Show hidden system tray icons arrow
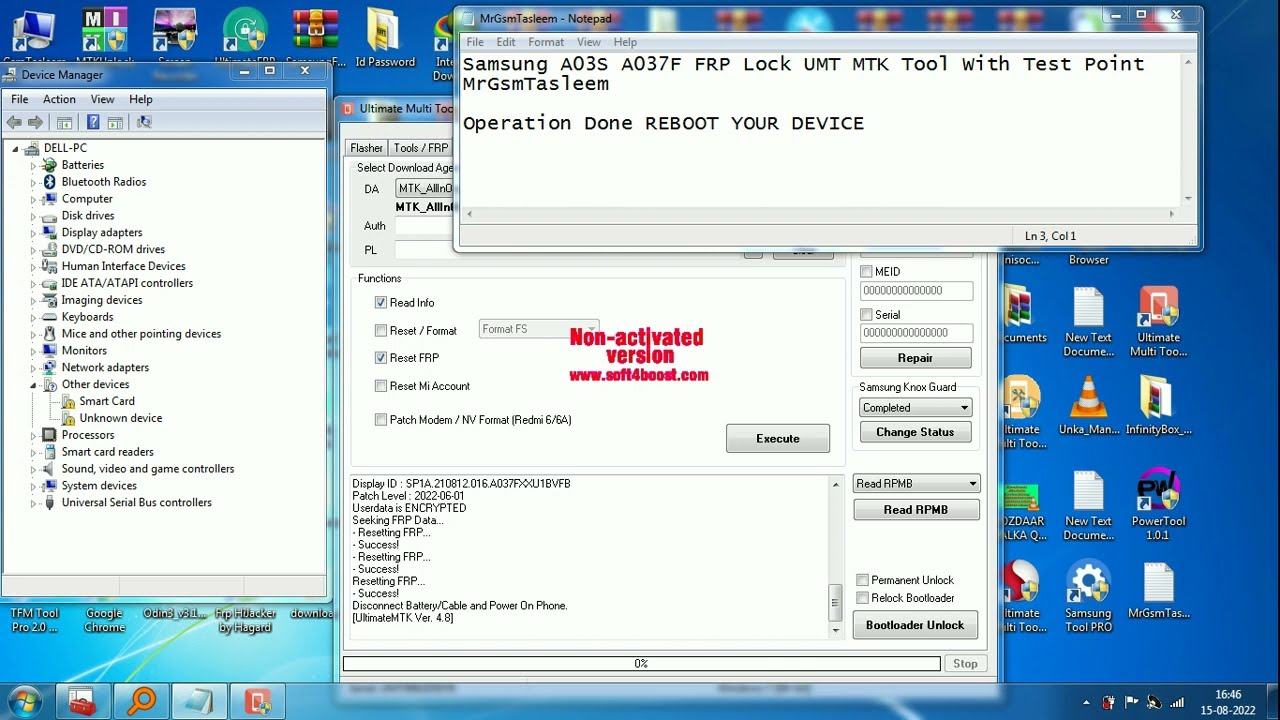The height and width of the screenshot is (720, 1280). click(1086, 702)
